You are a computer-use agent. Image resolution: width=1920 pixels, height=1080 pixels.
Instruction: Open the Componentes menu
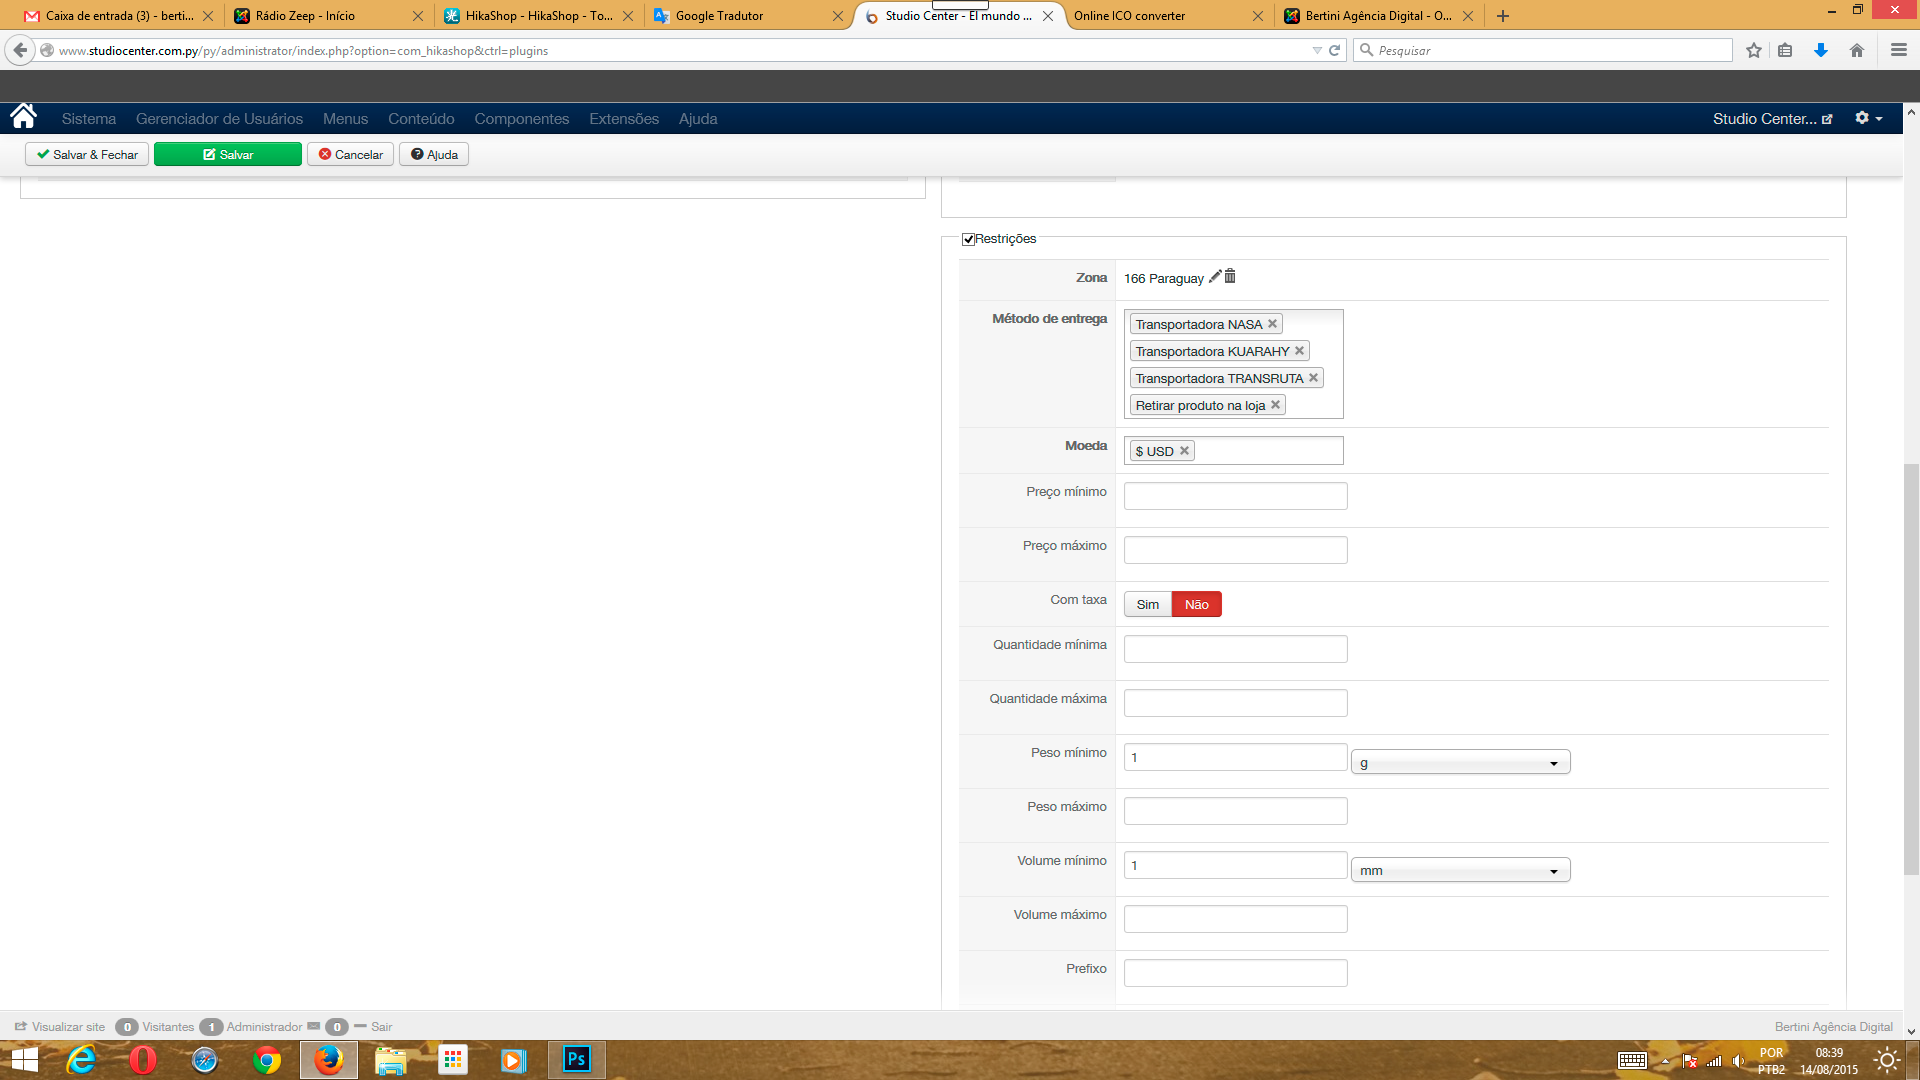point(521,119)
